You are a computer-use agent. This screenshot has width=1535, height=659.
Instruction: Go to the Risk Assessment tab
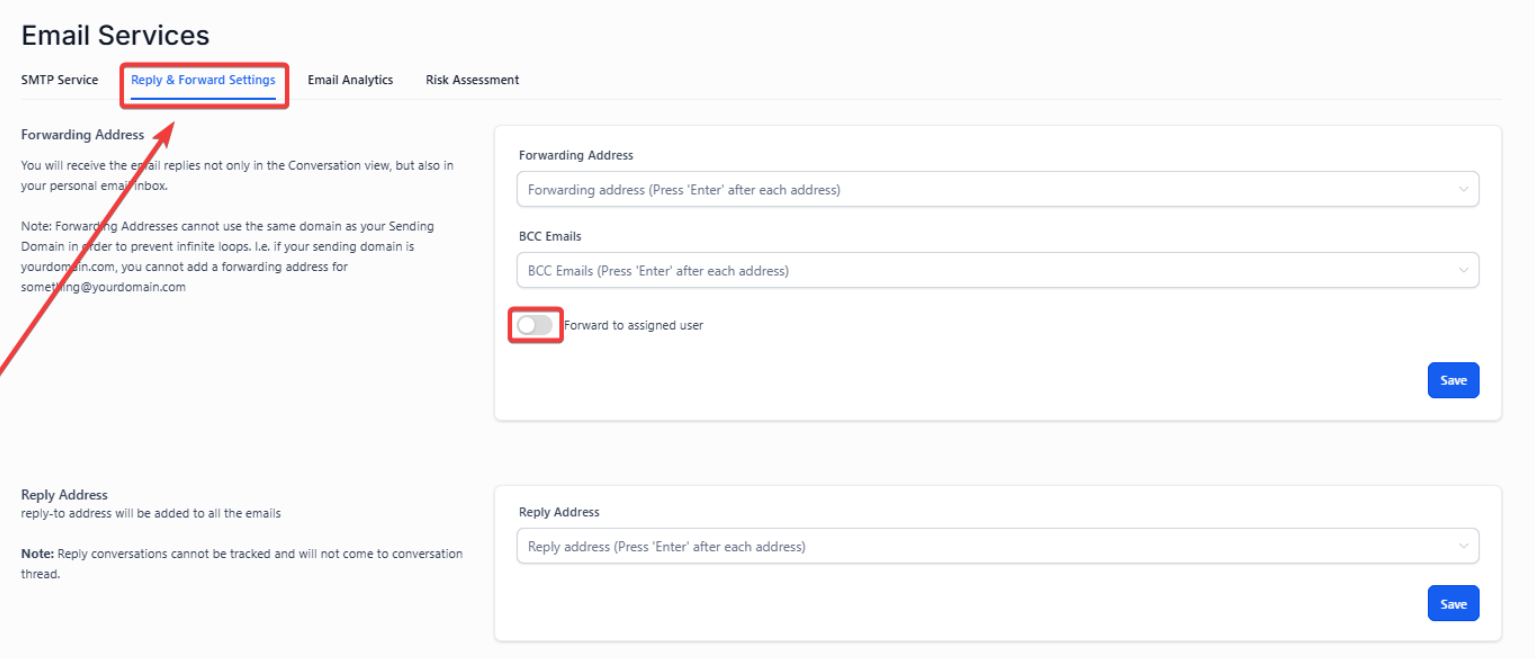pyautogui.click(x=472, y=80)
